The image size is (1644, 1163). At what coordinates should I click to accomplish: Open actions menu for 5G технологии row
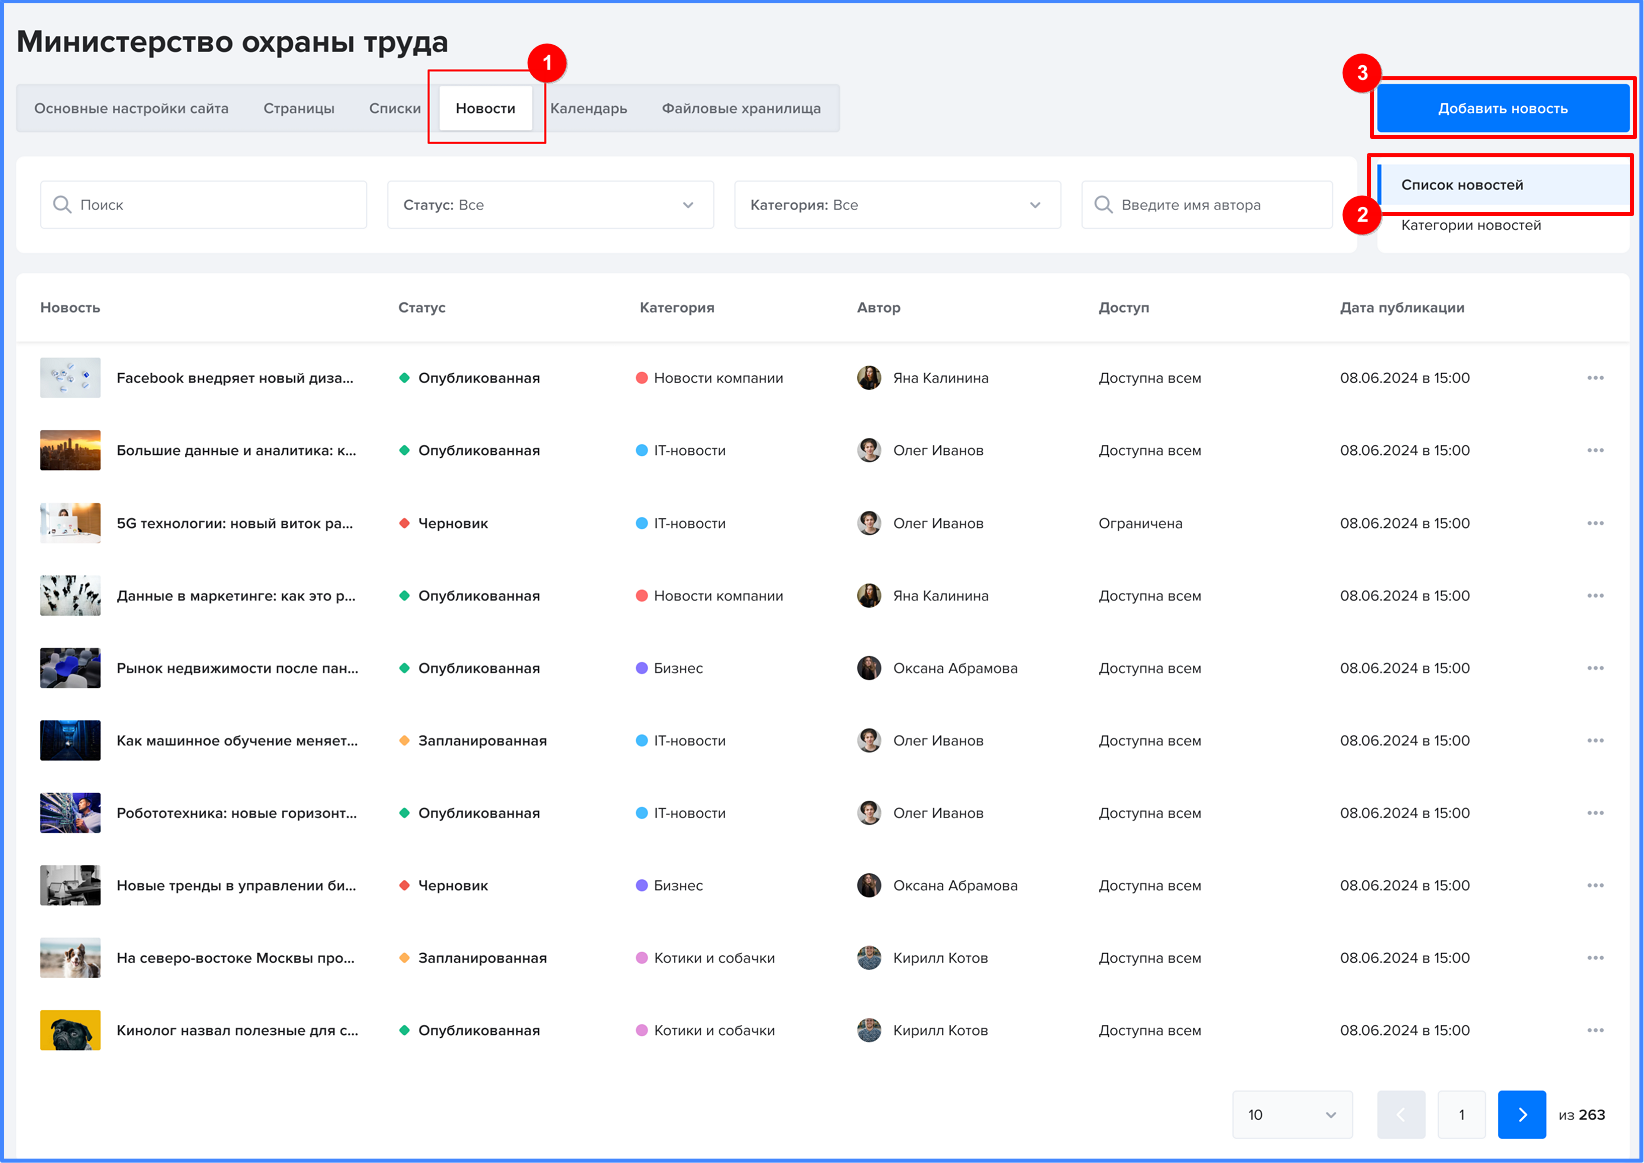(x=1595, y=523)
